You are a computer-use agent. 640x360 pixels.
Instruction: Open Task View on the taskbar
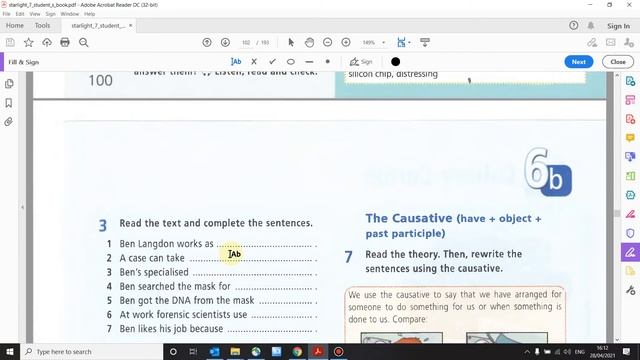[193, 351]
